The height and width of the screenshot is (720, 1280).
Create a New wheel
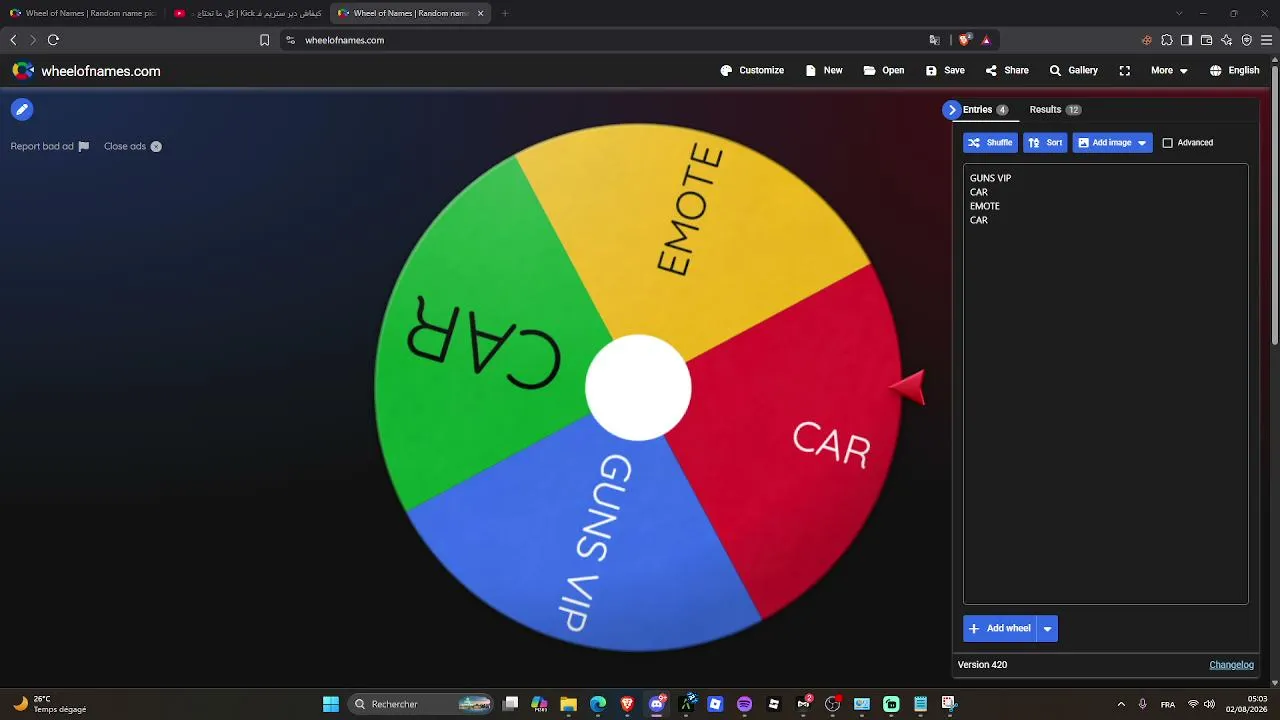point(824,71)
